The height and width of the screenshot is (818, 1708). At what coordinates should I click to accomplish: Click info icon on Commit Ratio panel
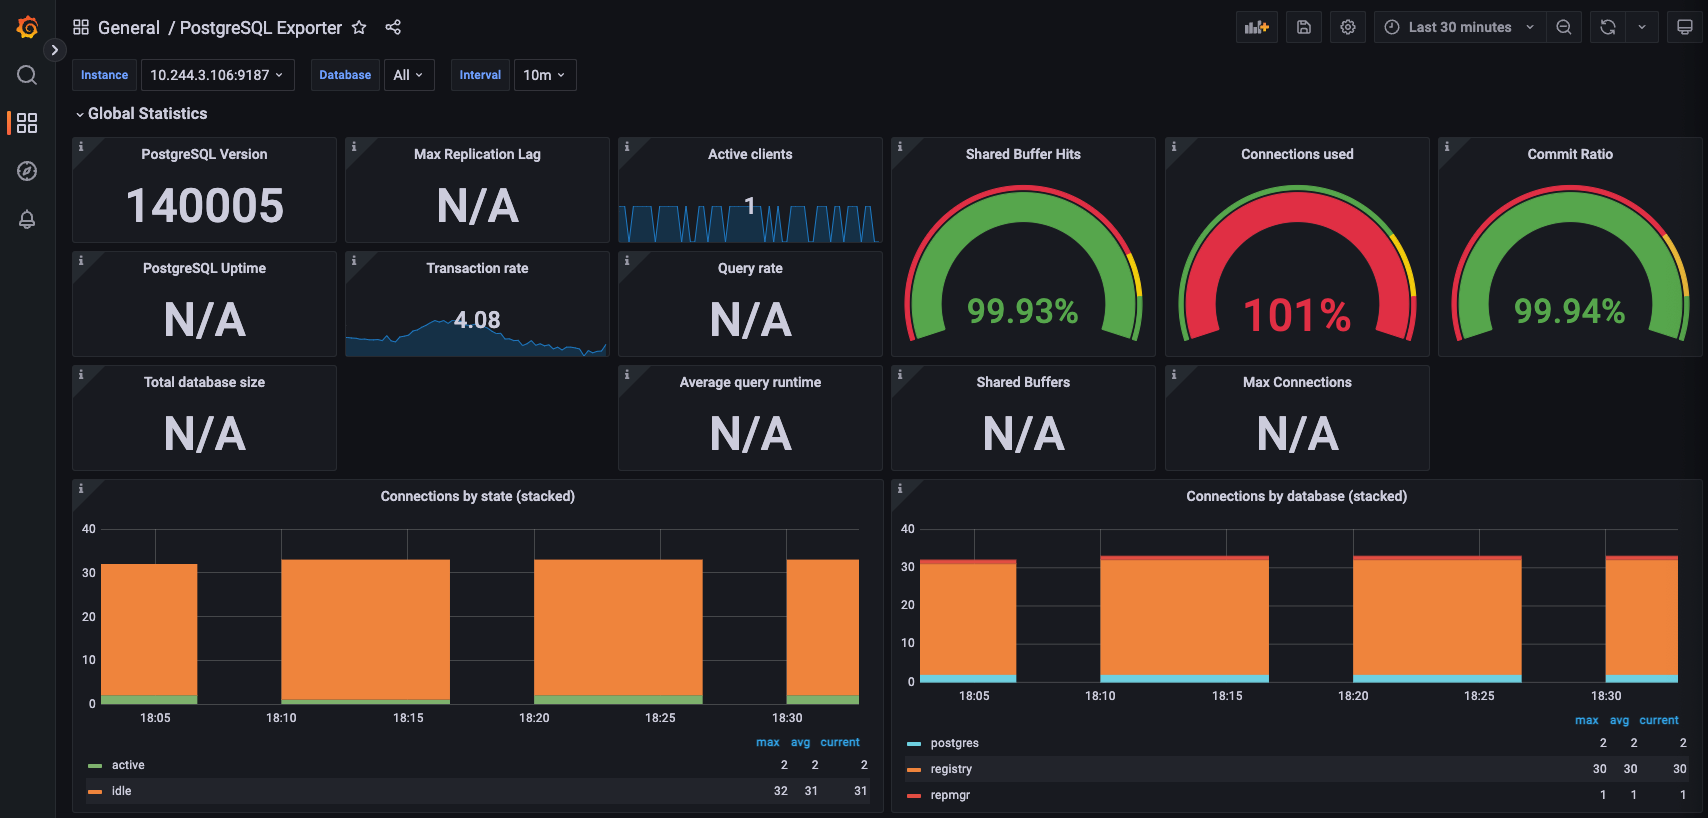pyautogui.click(x=1447, y=146)
